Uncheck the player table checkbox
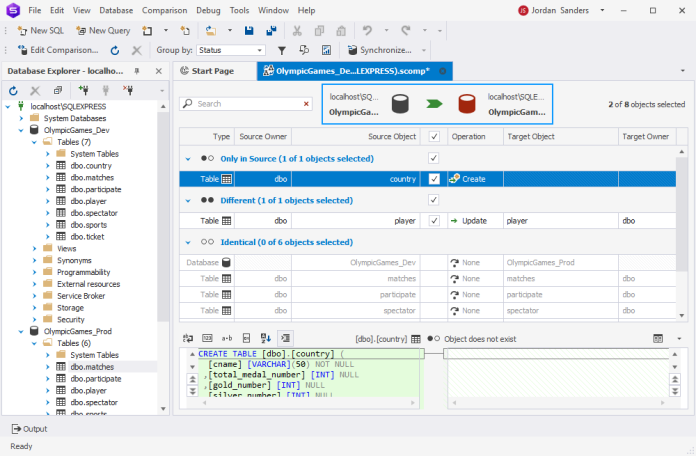 434,221
